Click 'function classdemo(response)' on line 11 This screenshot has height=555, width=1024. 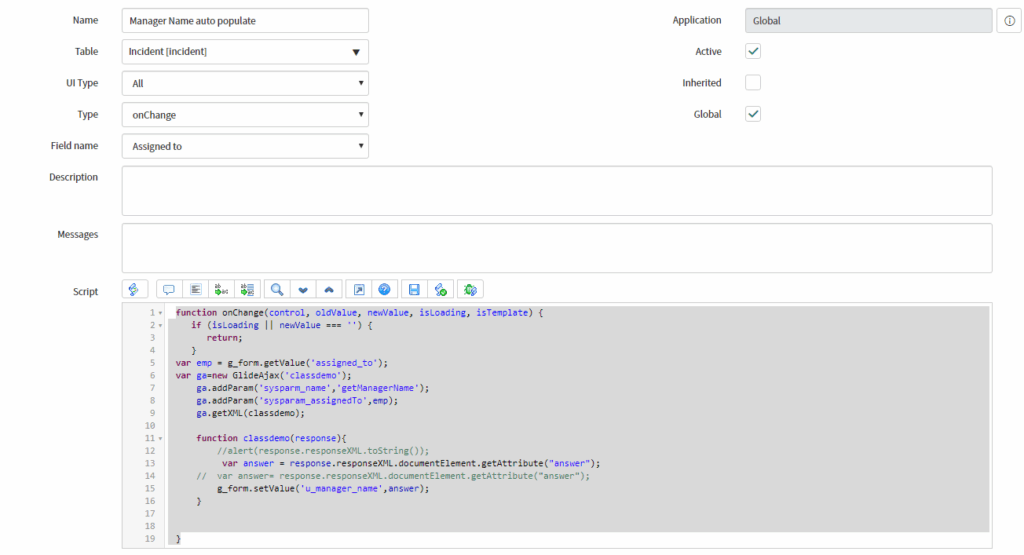(x=268, y=438)
